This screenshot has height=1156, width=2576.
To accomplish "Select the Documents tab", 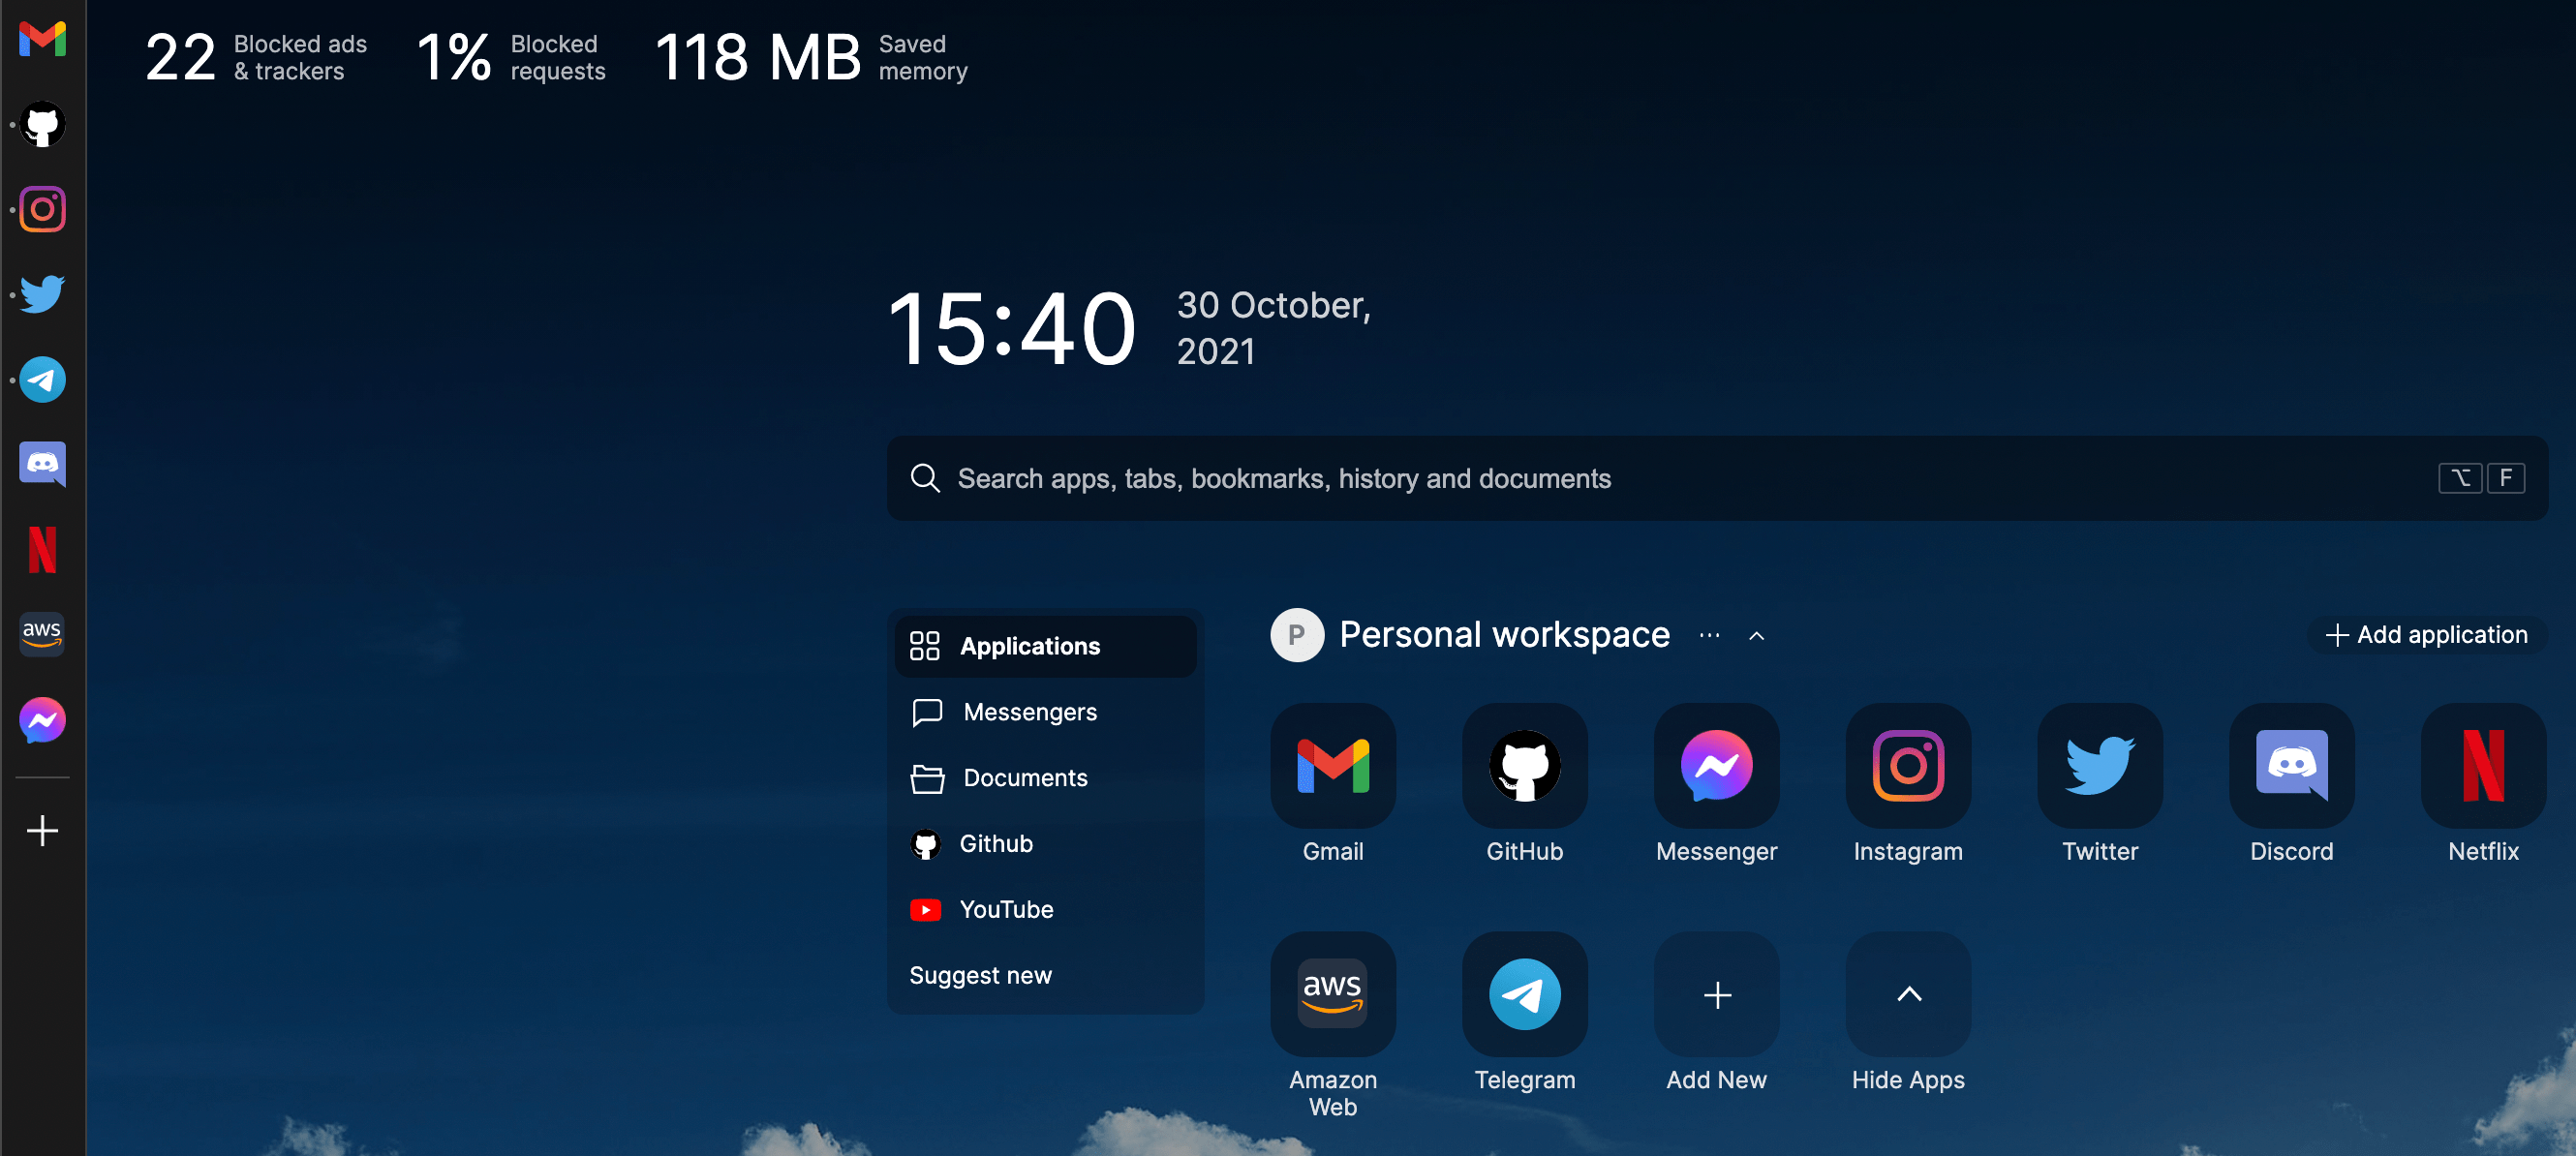I will [x=1045, y=778].
